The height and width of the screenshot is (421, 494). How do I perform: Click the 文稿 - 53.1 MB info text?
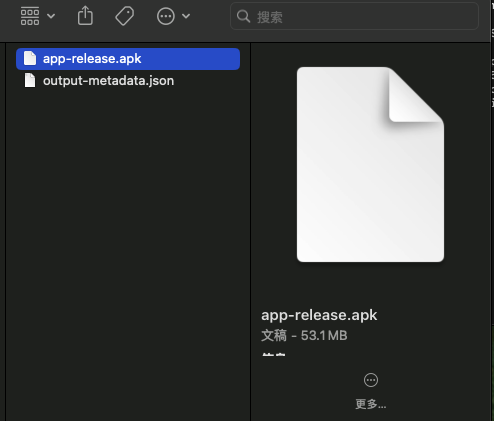tap(304, 335)
